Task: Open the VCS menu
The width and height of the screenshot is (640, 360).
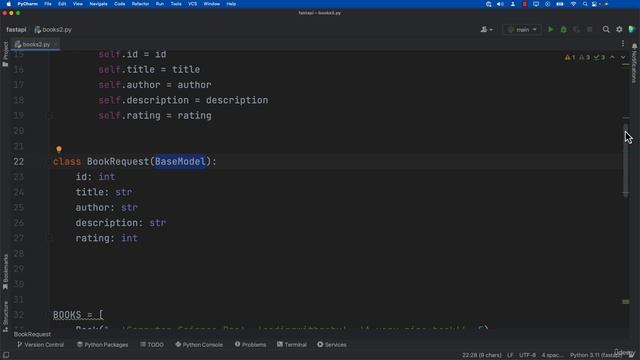Action: (193, 4)
